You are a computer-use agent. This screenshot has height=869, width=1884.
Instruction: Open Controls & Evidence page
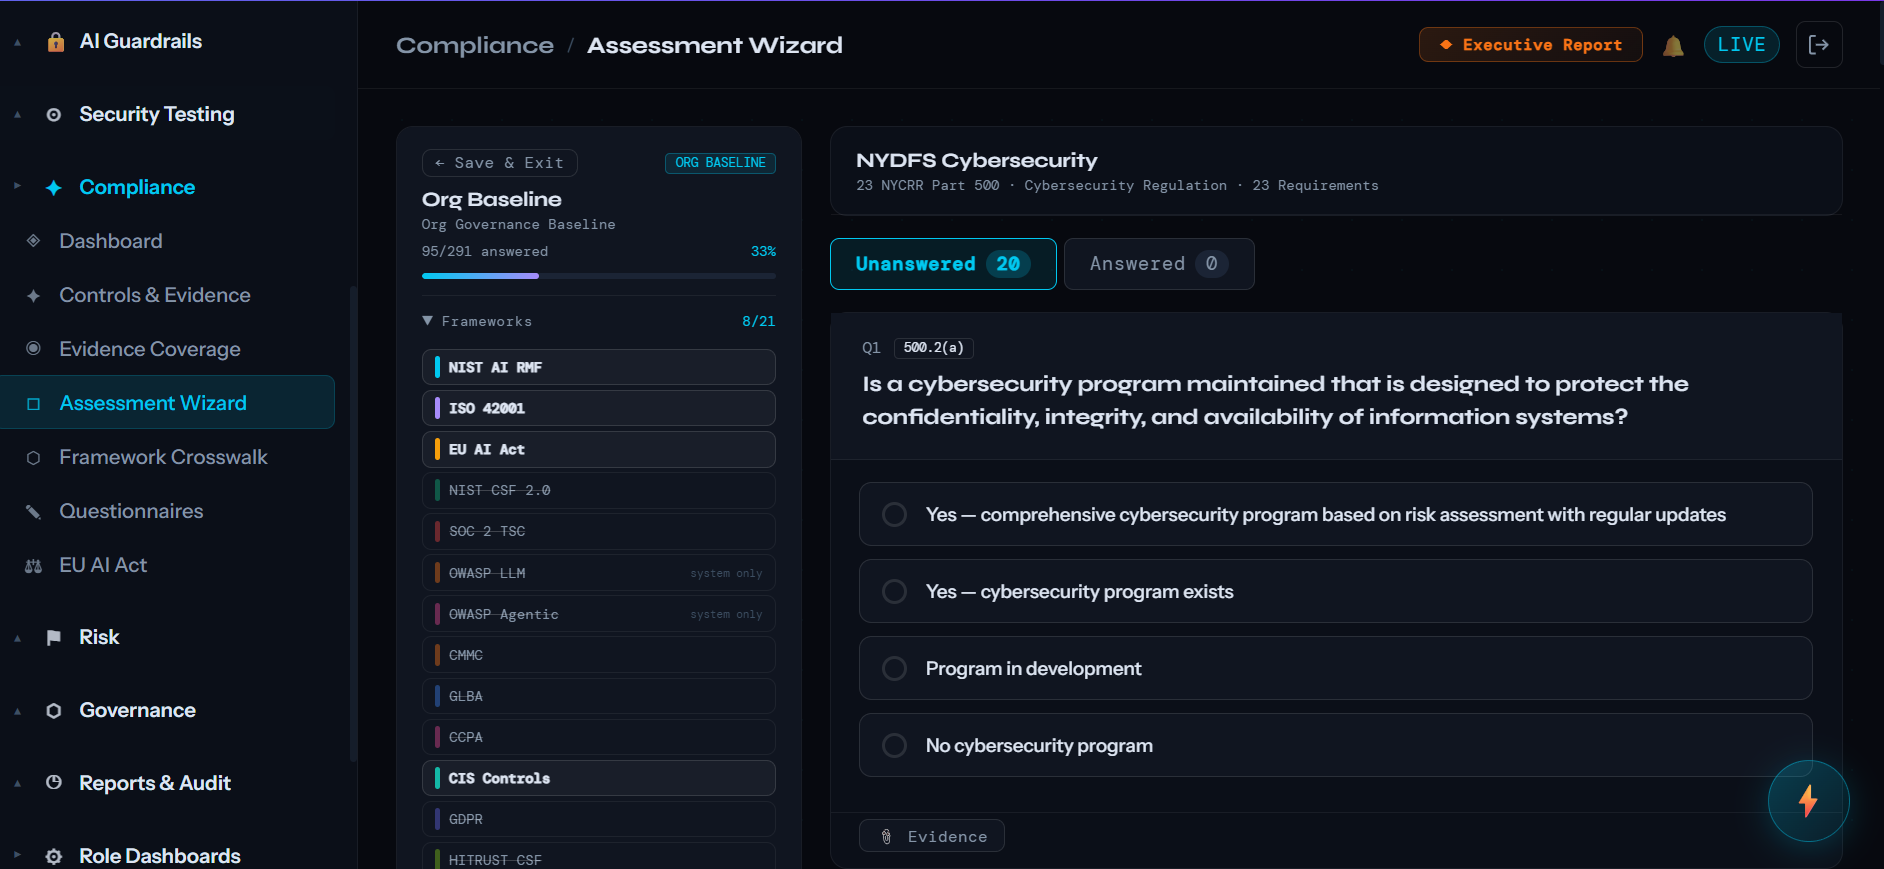click(x=155, y=295)
